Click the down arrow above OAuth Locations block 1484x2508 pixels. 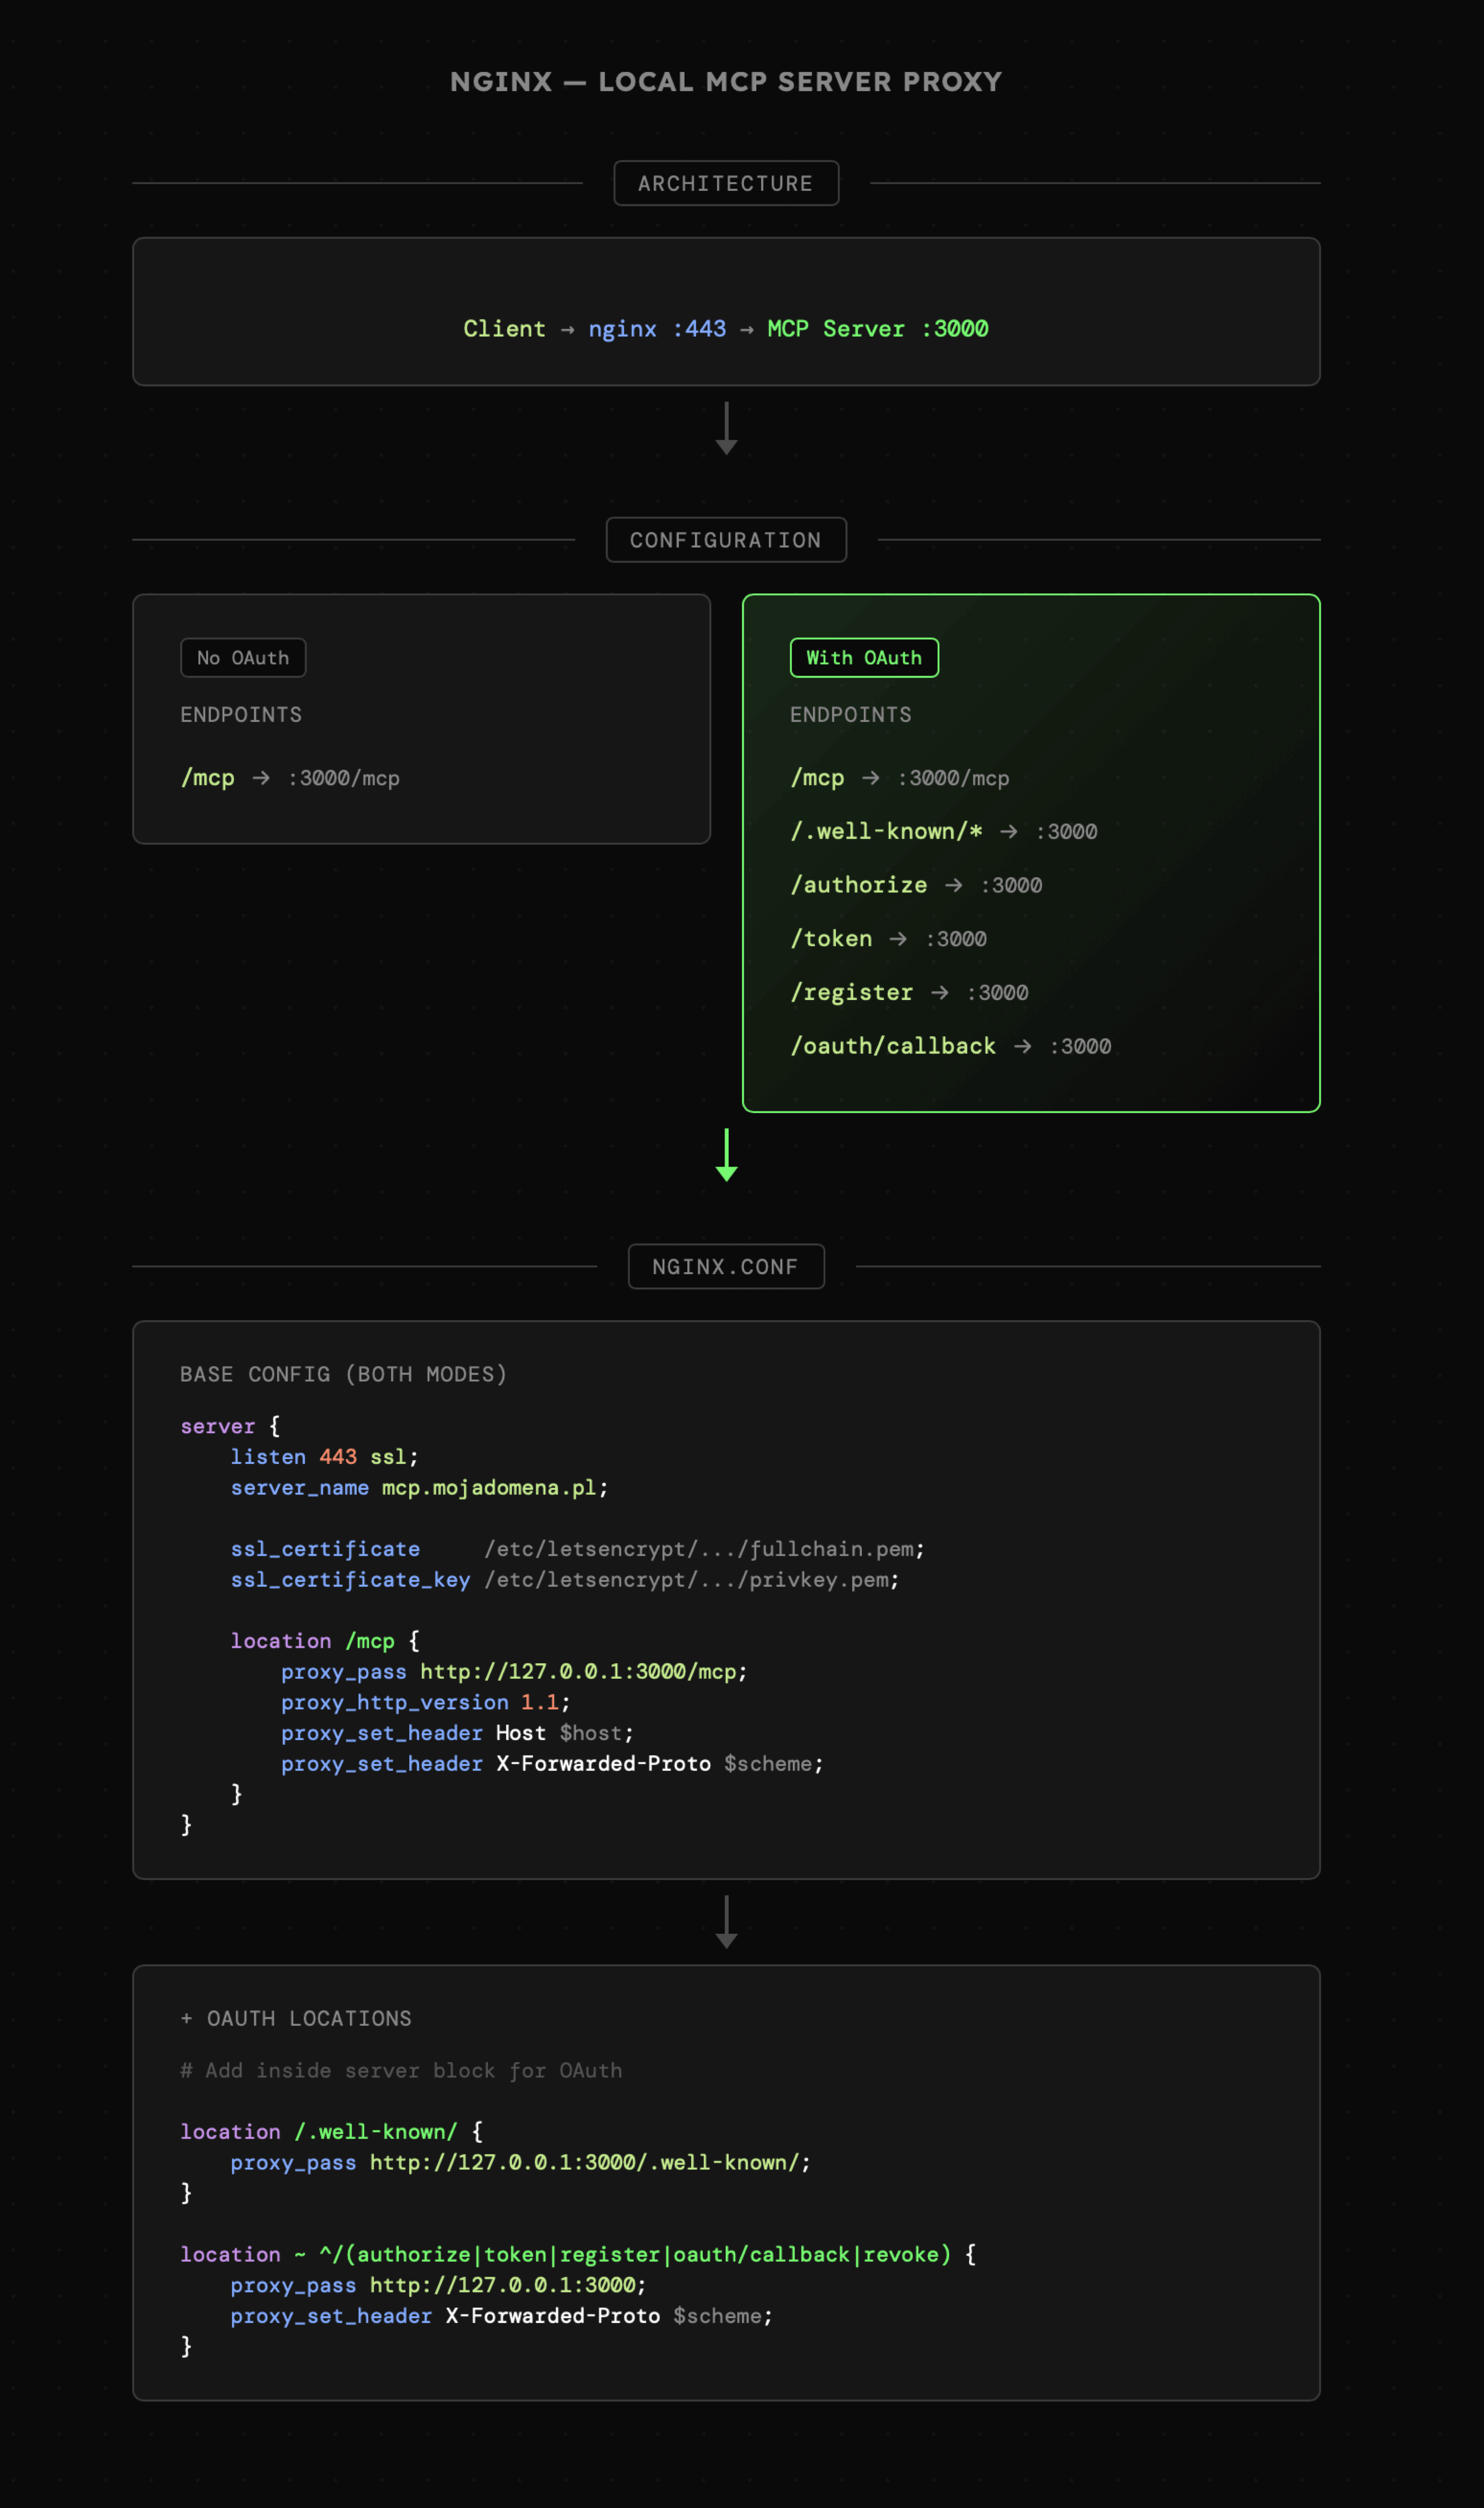click(x=726, y=1922)
